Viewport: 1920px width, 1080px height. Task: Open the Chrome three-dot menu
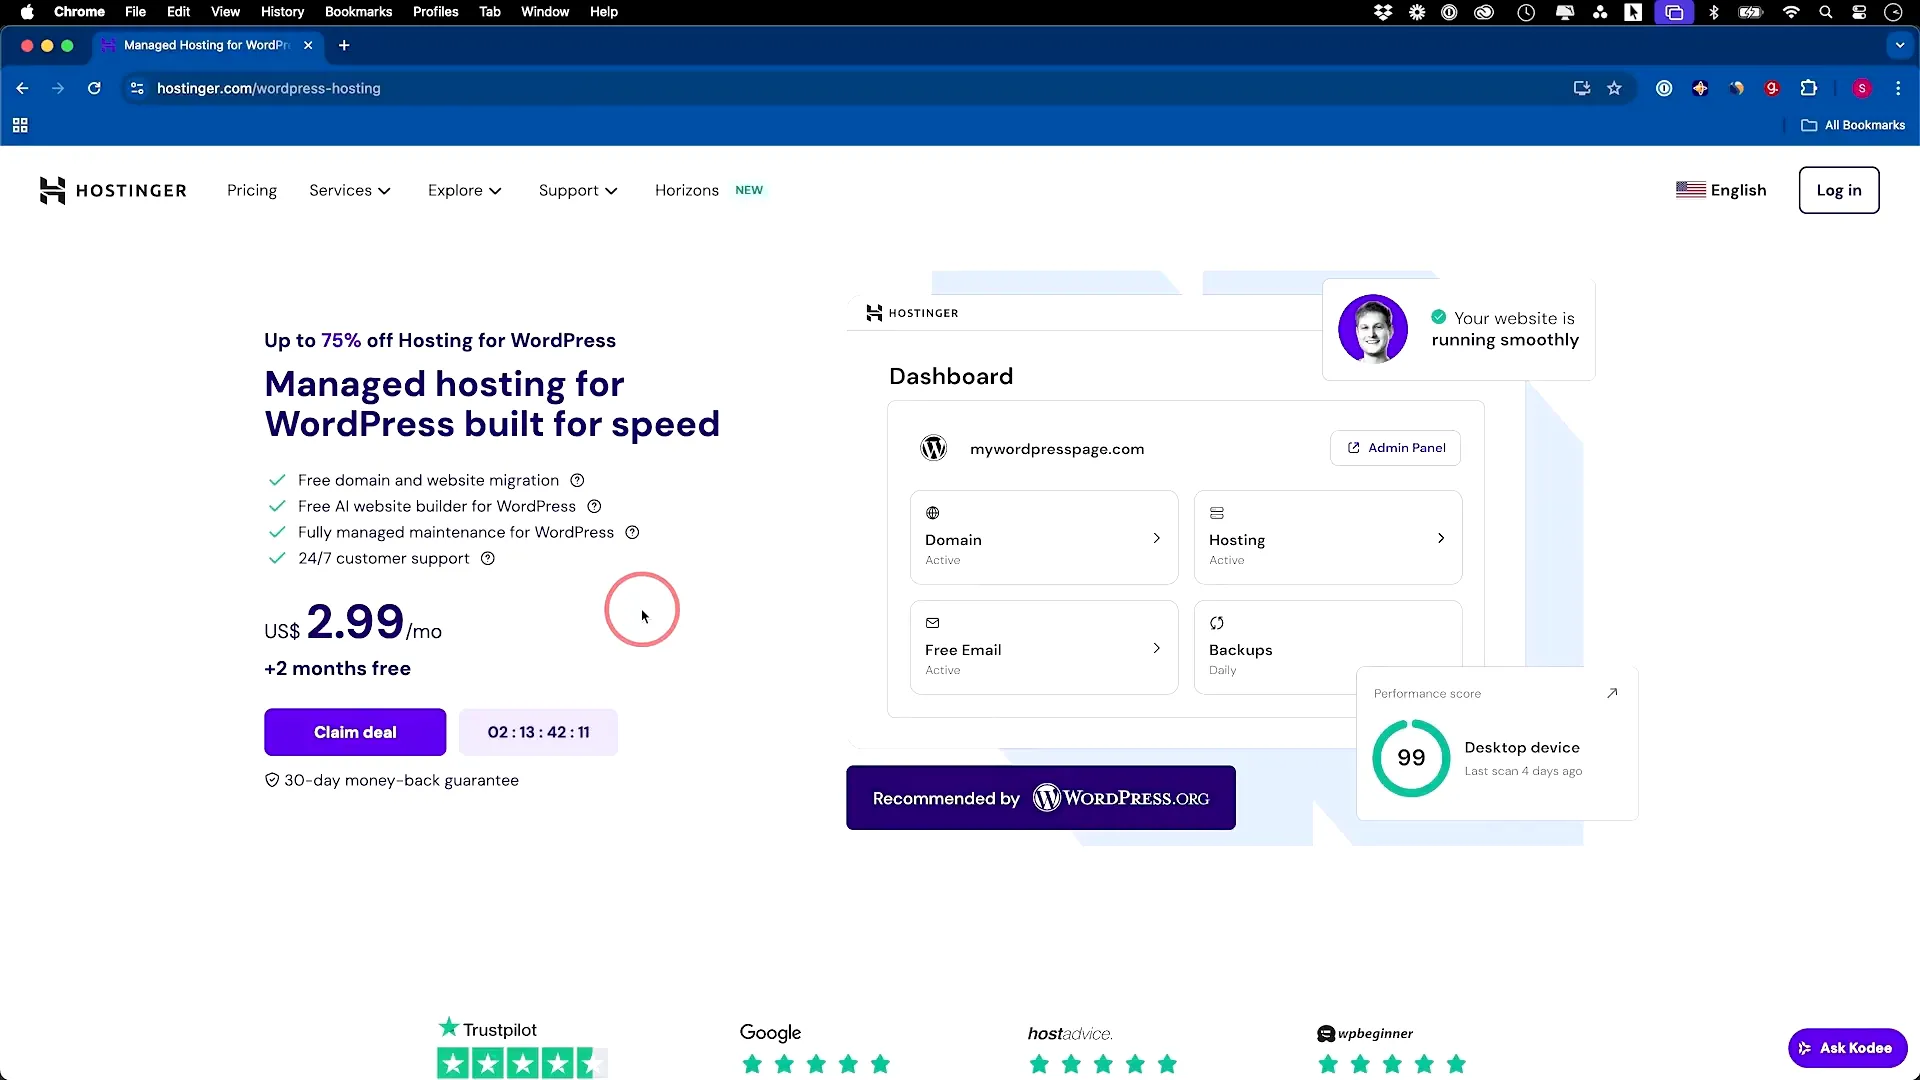pos(1898,88)
